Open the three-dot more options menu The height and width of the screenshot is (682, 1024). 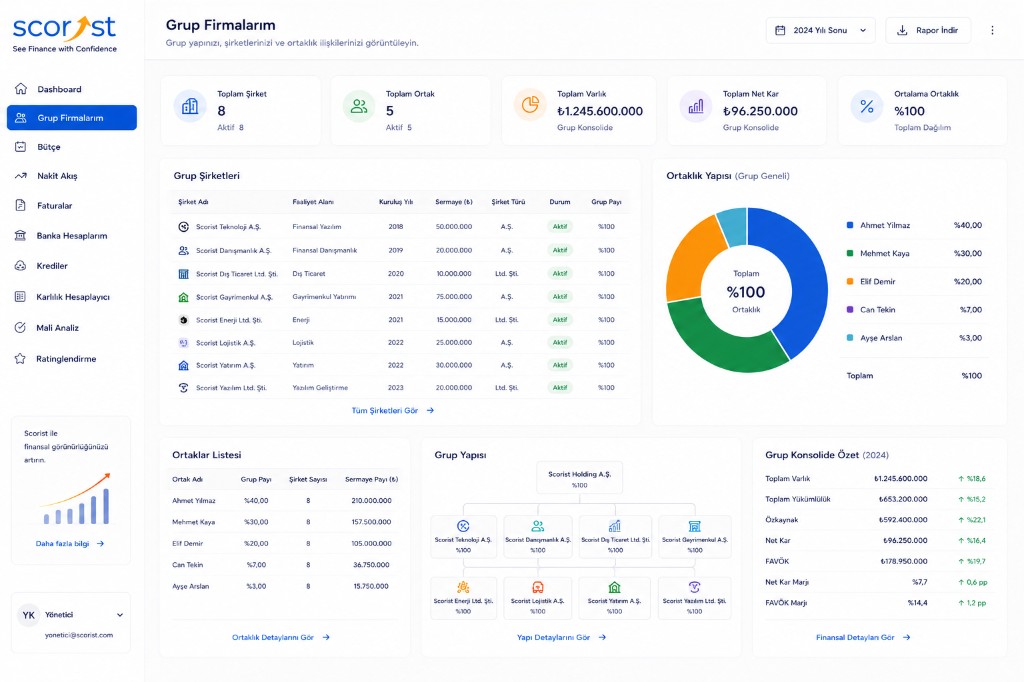992,30
